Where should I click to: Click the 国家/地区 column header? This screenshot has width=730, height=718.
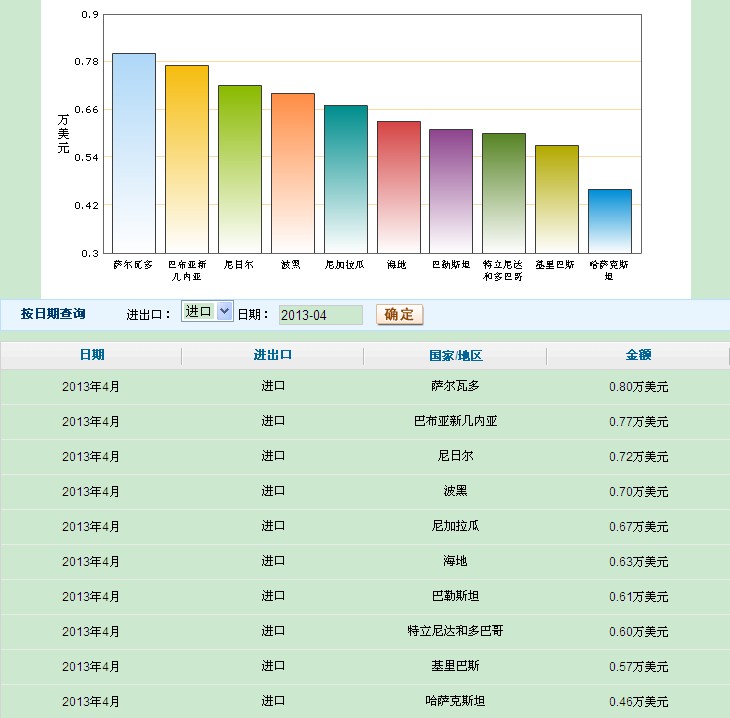point(455,356)
